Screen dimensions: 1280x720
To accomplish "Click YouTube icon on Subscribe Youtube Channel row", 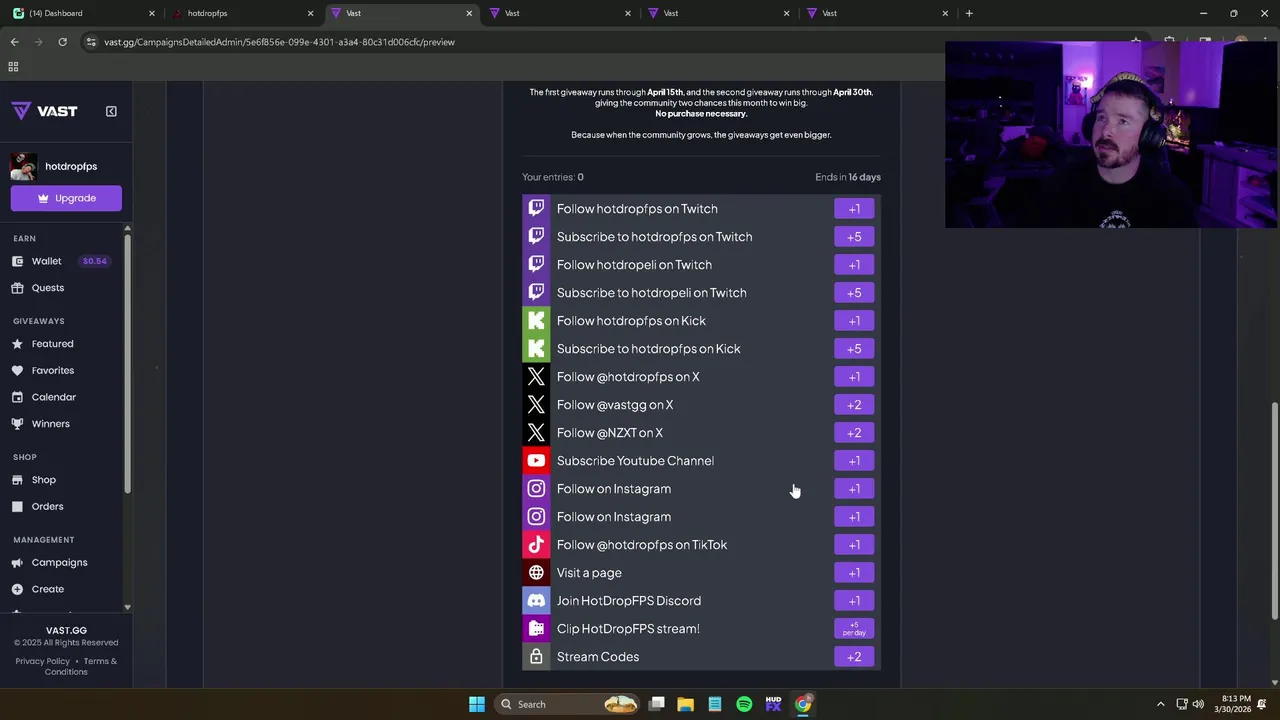I will [536, 461].
